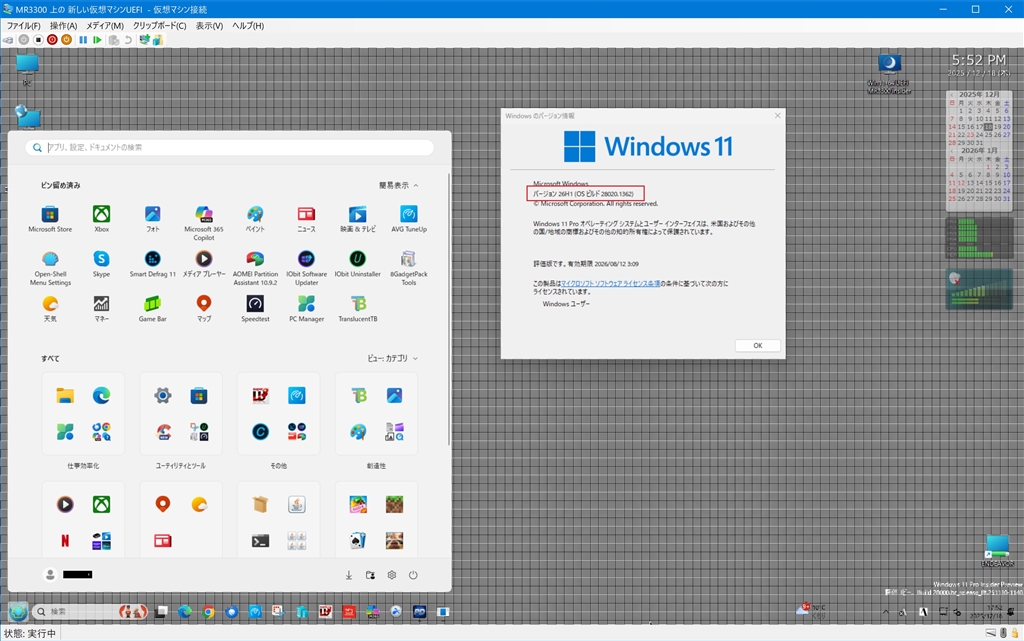Open Smart Defrag 11 from Start menu
This screenshot has height=641, width=1024.
pyautogui.click(x=152, y=260)
